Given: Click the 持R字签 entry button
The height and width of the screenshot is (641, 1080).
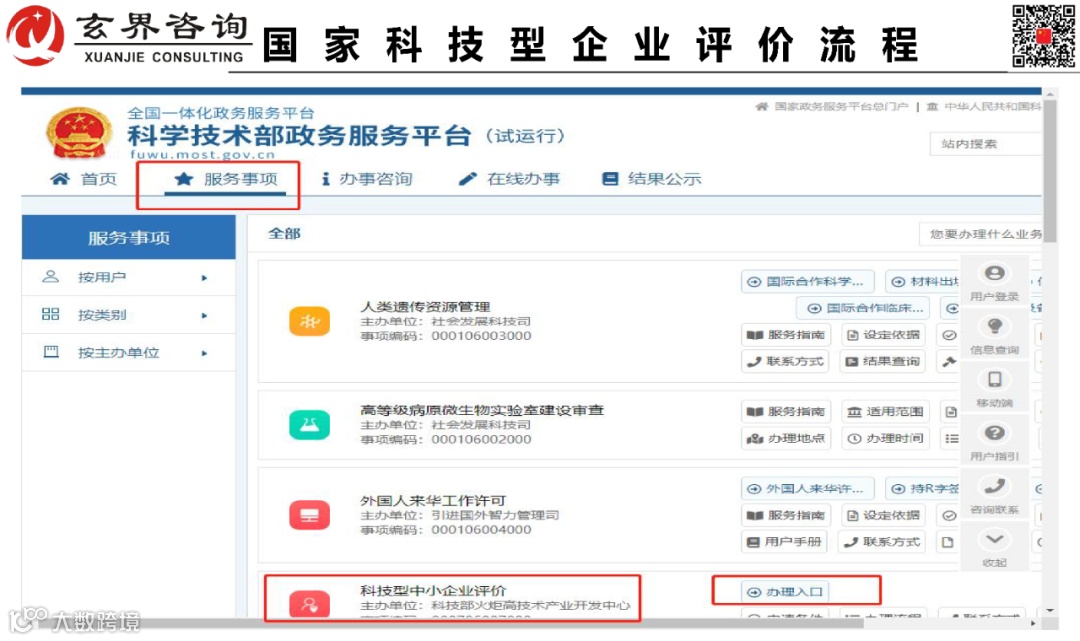Looking at the screenshot, I should coord(923,489).
